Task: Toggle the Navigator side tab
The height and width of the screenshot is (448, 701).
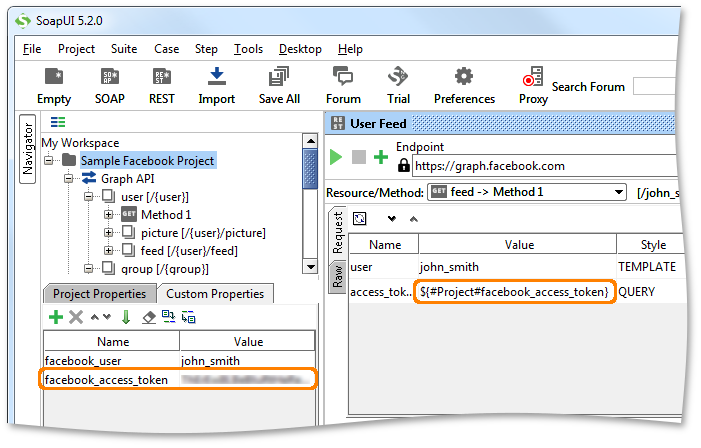Action: 27,149
